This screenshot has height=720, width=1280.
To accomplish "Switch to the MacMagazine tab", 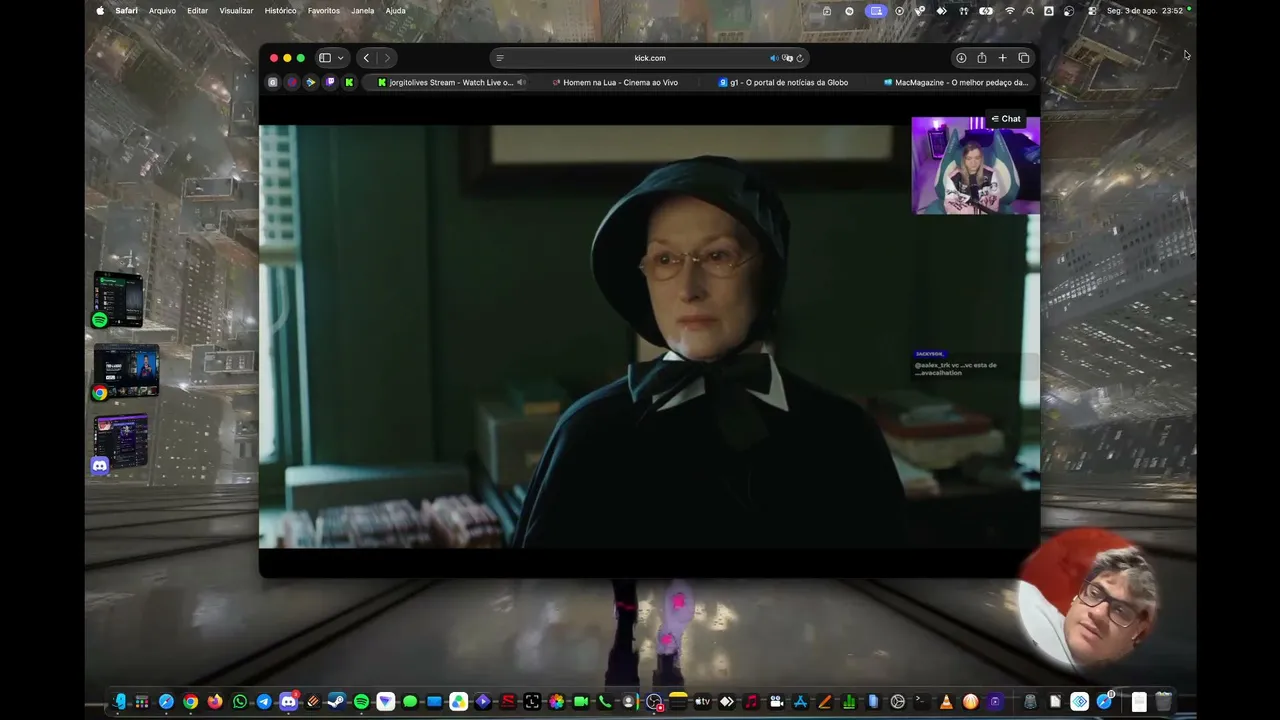I will point(955,82).
